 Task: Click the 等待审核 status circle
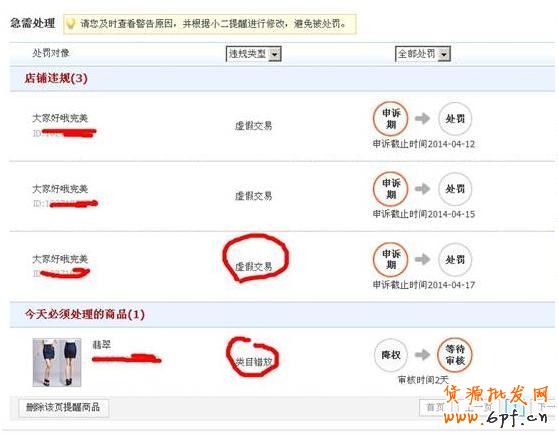point(454,355)
